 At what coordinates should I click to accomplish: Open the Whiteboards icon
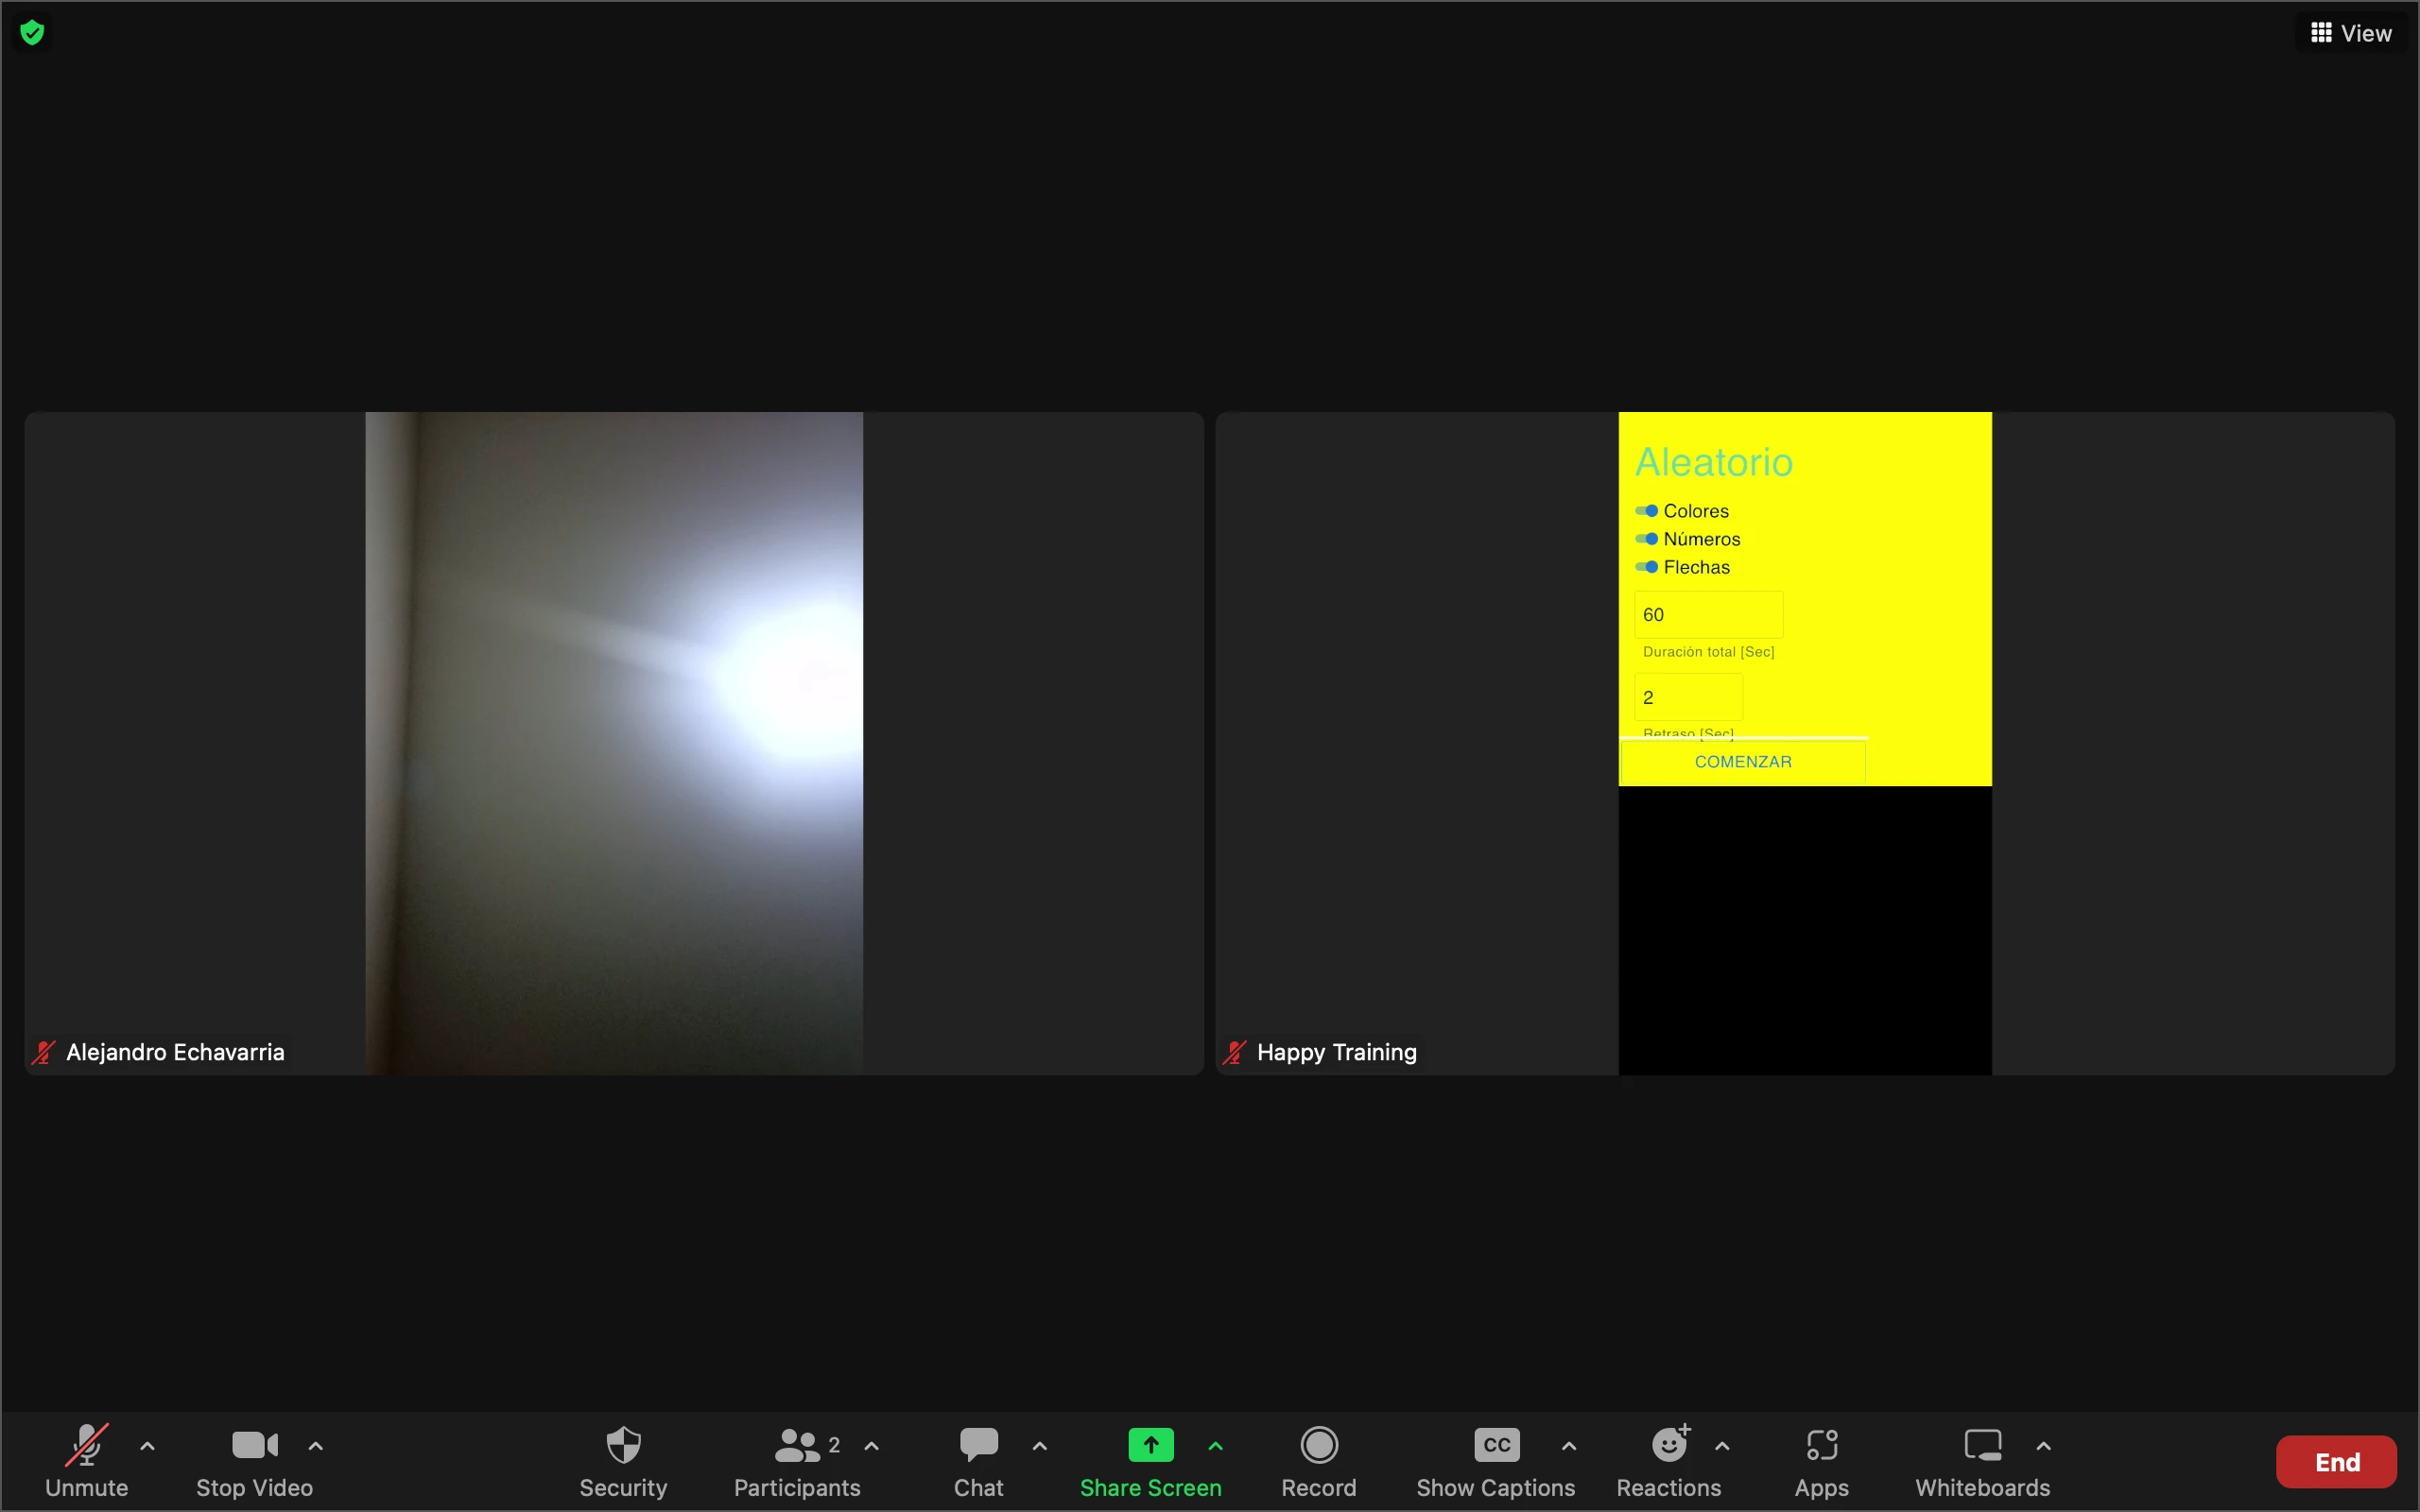(1982, 1445)
